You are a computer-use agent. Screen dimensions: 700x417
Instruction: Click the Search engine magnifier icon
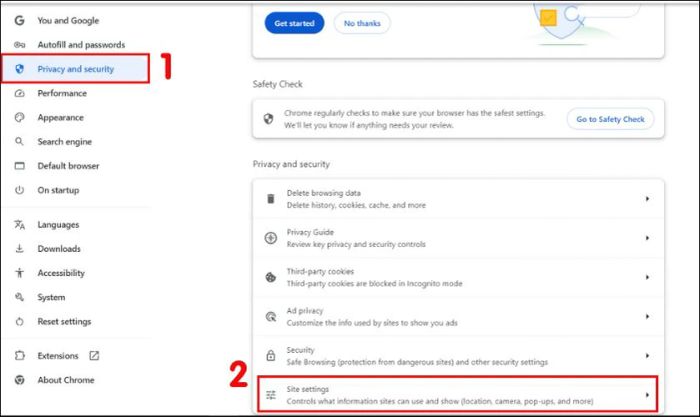[x=19, y=142]
